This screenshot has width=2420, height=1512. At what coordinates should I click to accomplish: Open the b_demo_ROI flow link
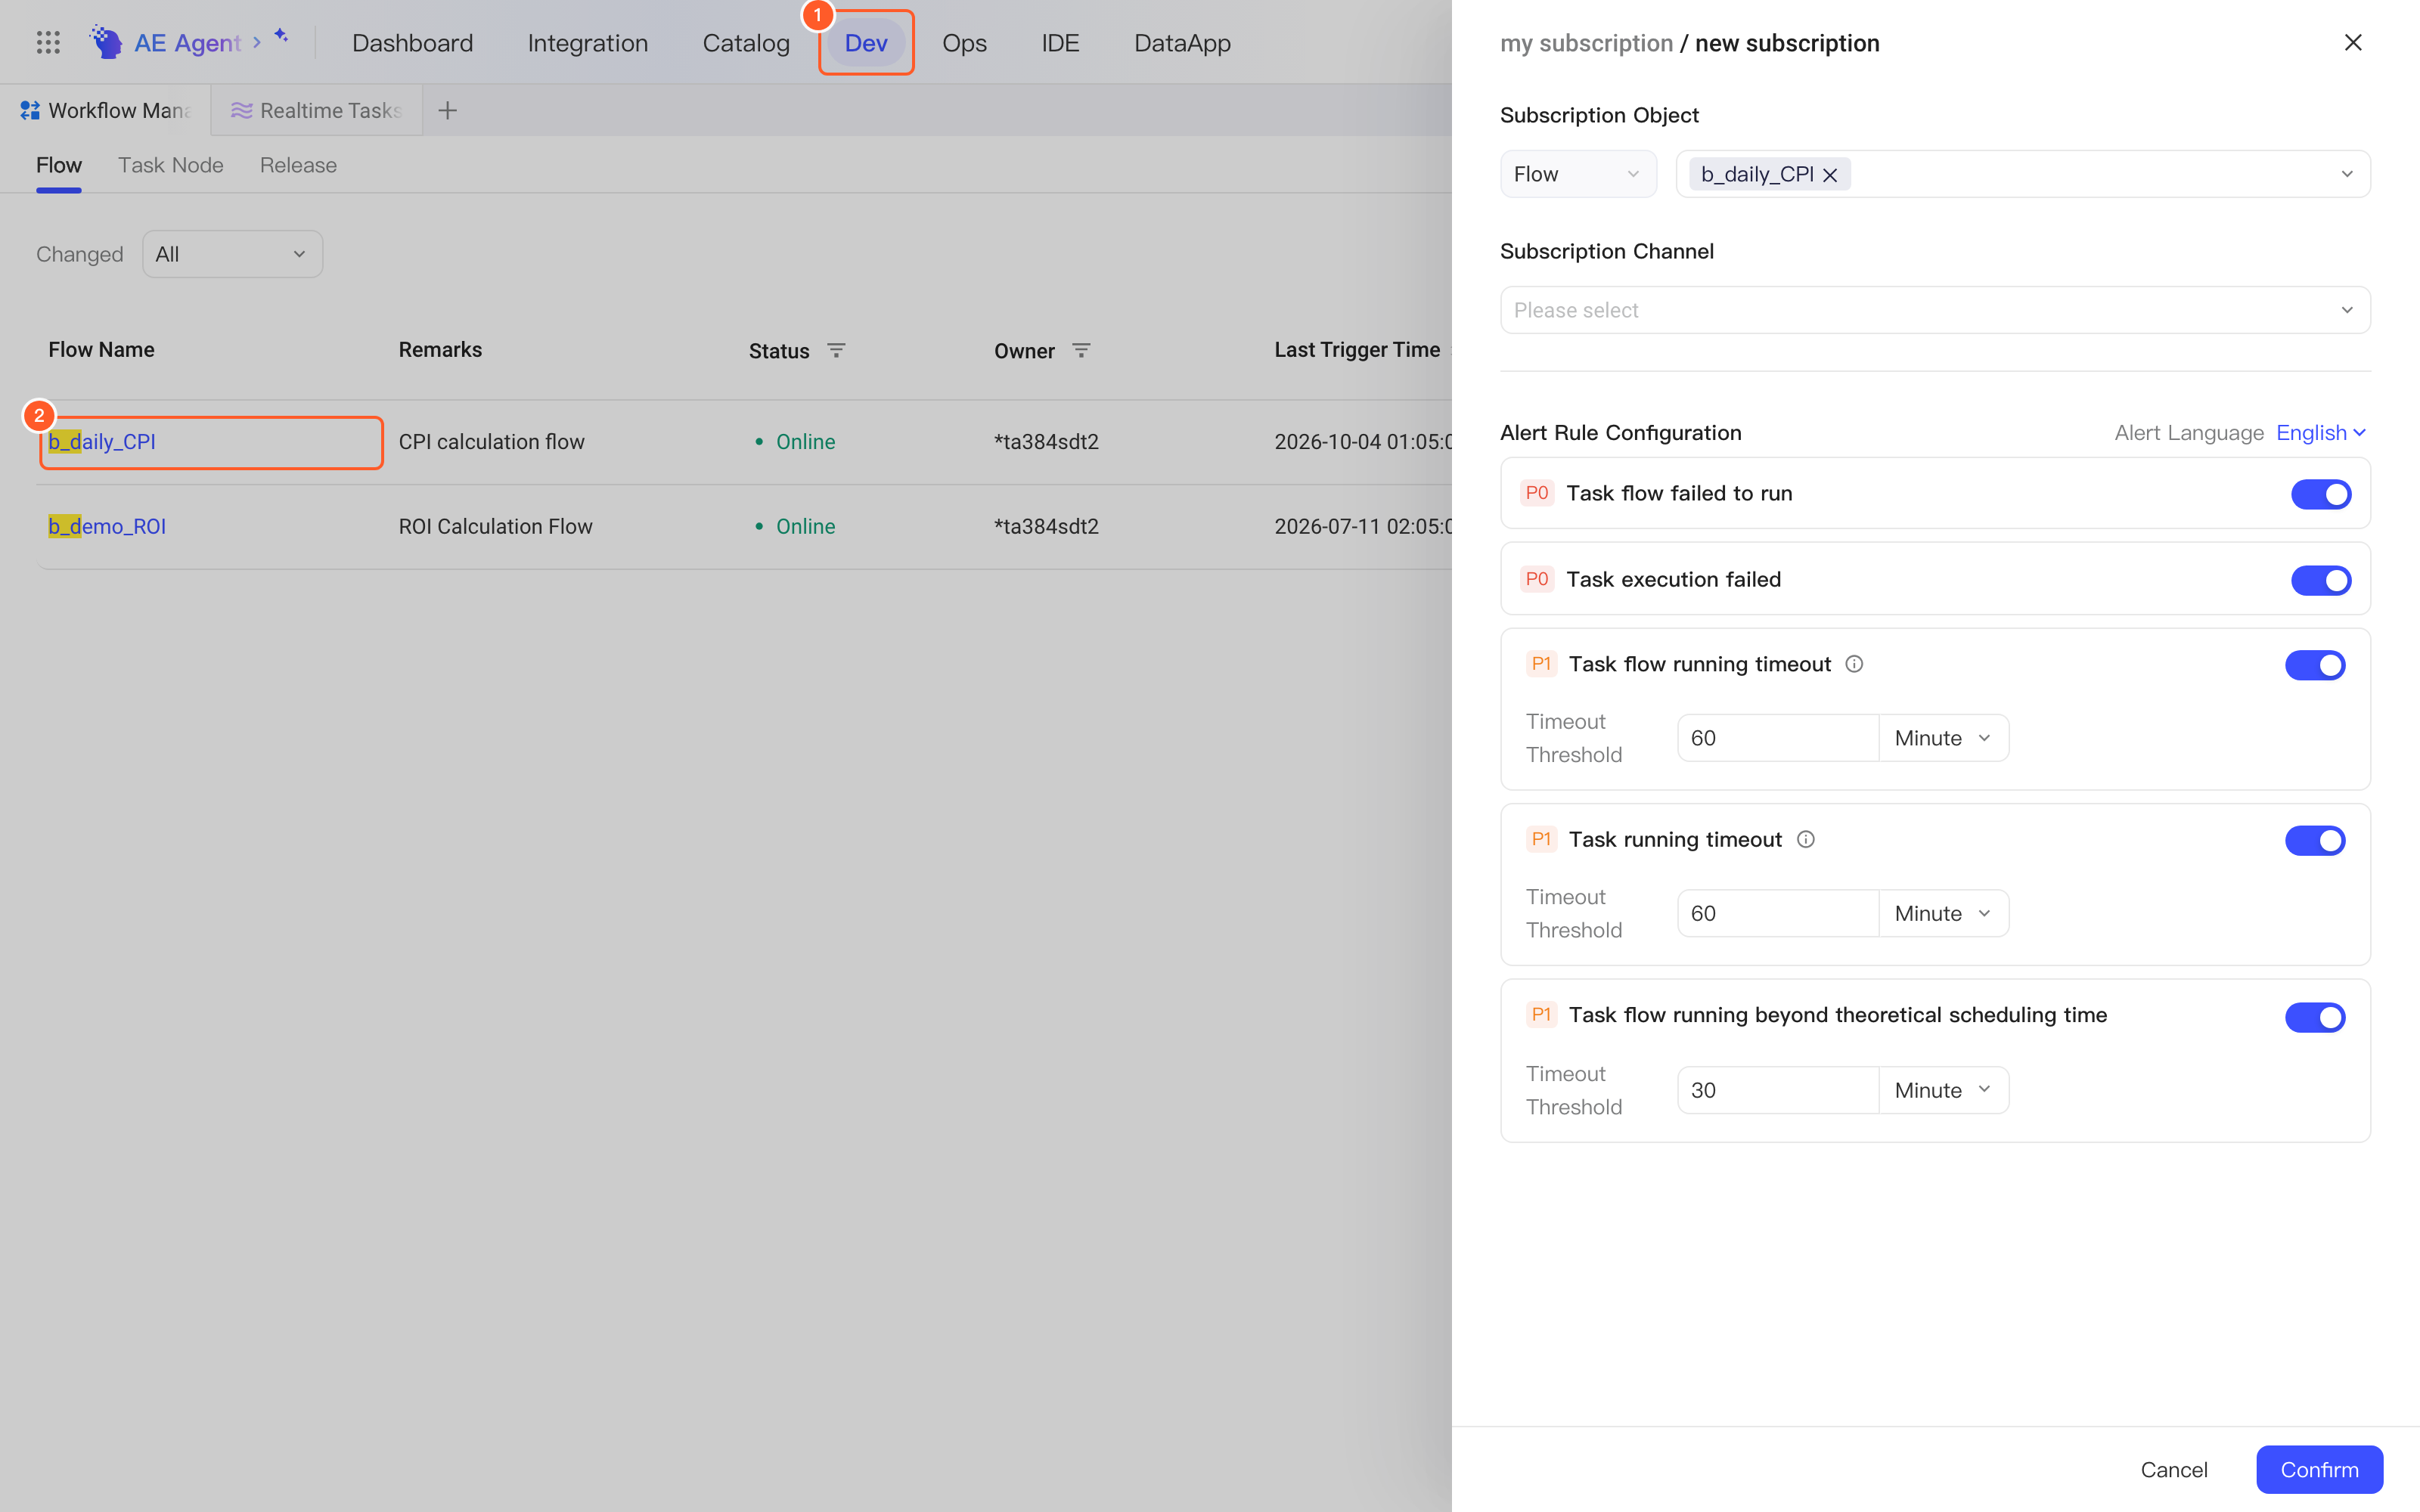coord(107,526)
